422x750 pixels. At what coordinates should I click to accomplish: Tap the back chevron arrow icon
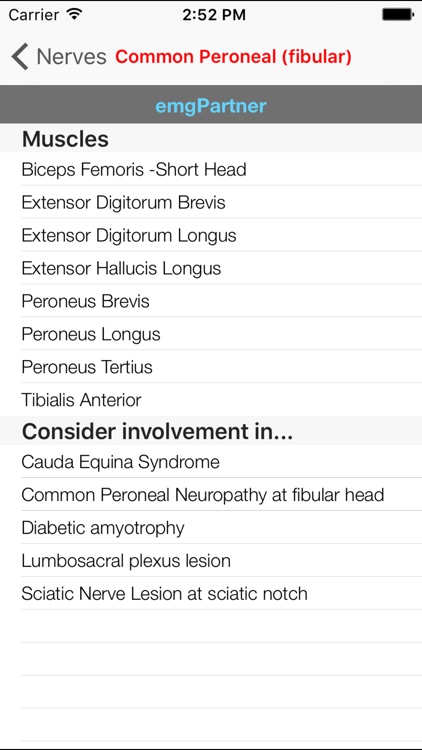click(x=20, y=56)
